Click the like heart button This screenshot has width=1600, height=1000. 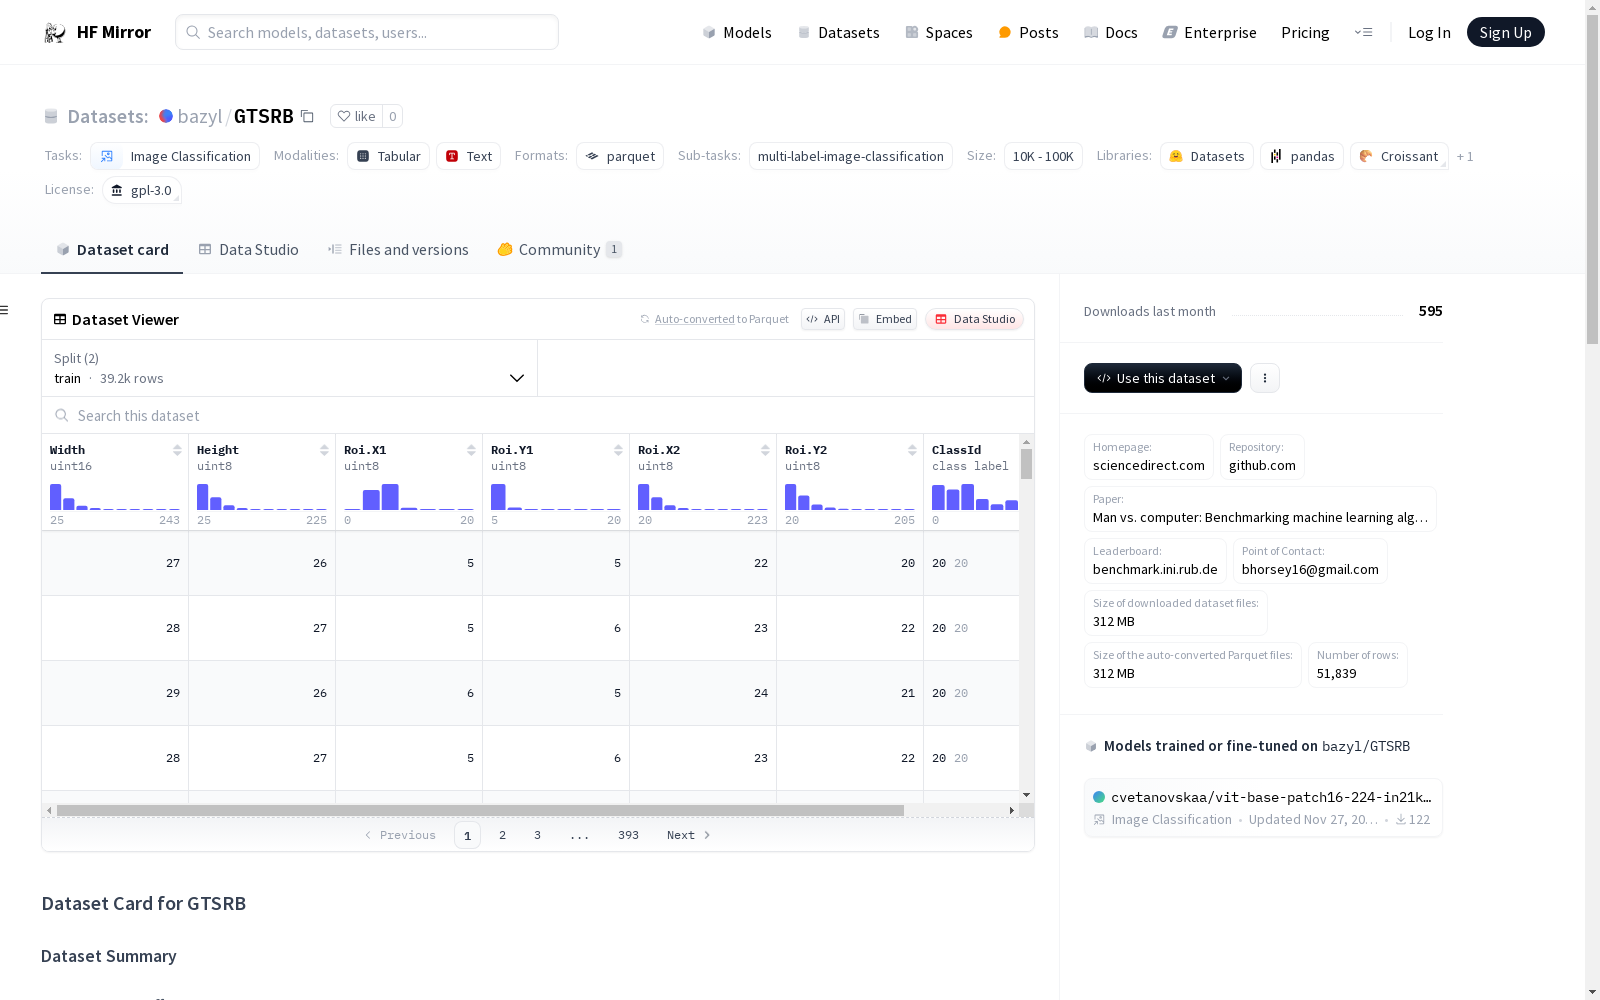pyautogui.click(x=356, y=116)
